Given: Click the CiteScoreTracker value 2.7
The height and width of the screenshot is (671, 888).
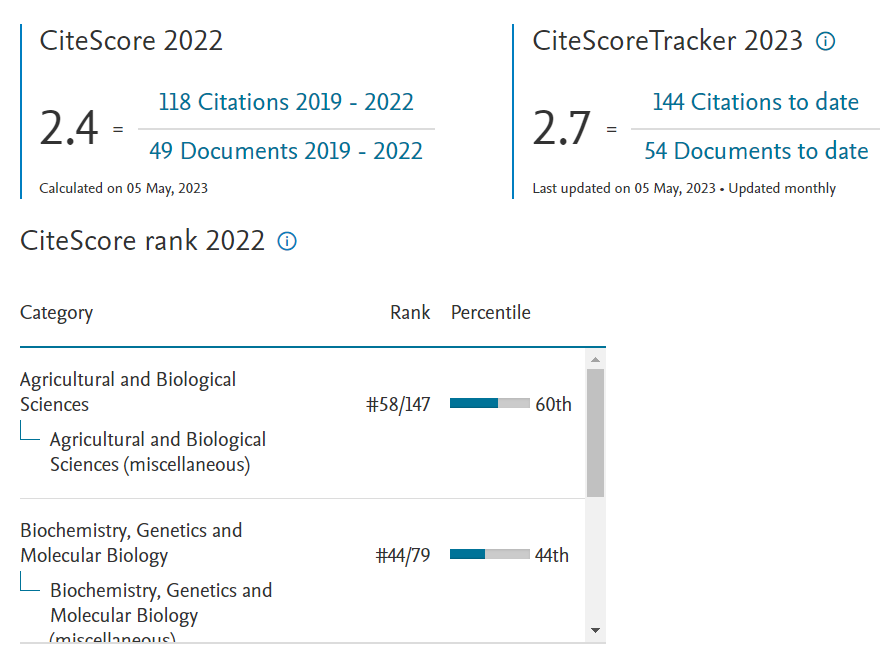Looking at the screenshot, I should tap(562, 128).
